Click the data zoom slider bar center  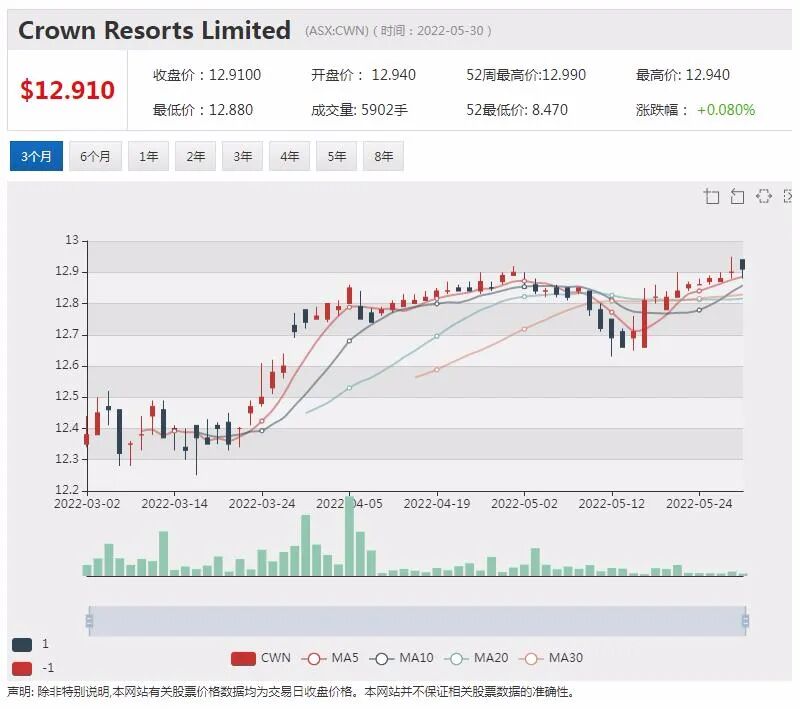click(417, 621)
